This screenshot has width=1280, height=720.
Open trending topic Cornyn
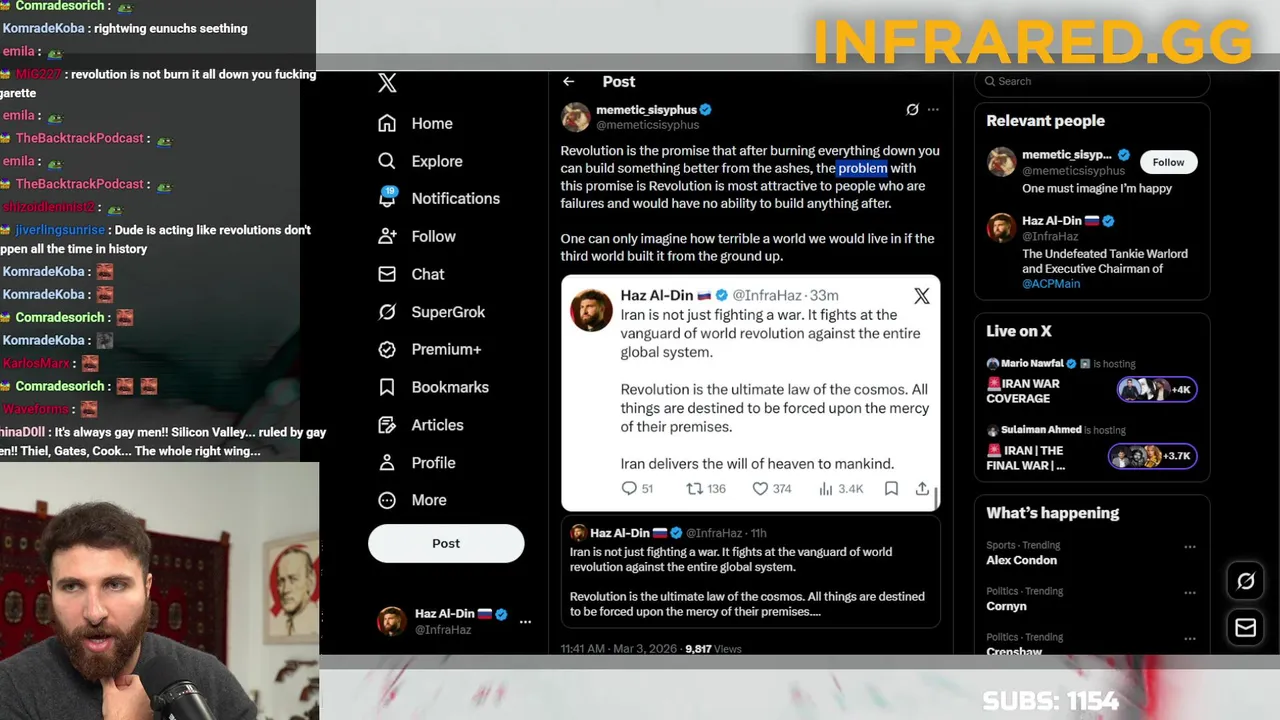1006,606
